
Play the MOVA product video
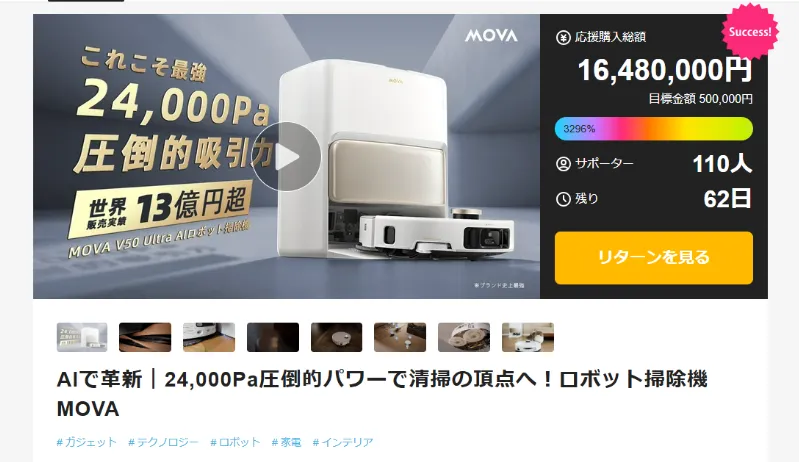coord(286,156)
